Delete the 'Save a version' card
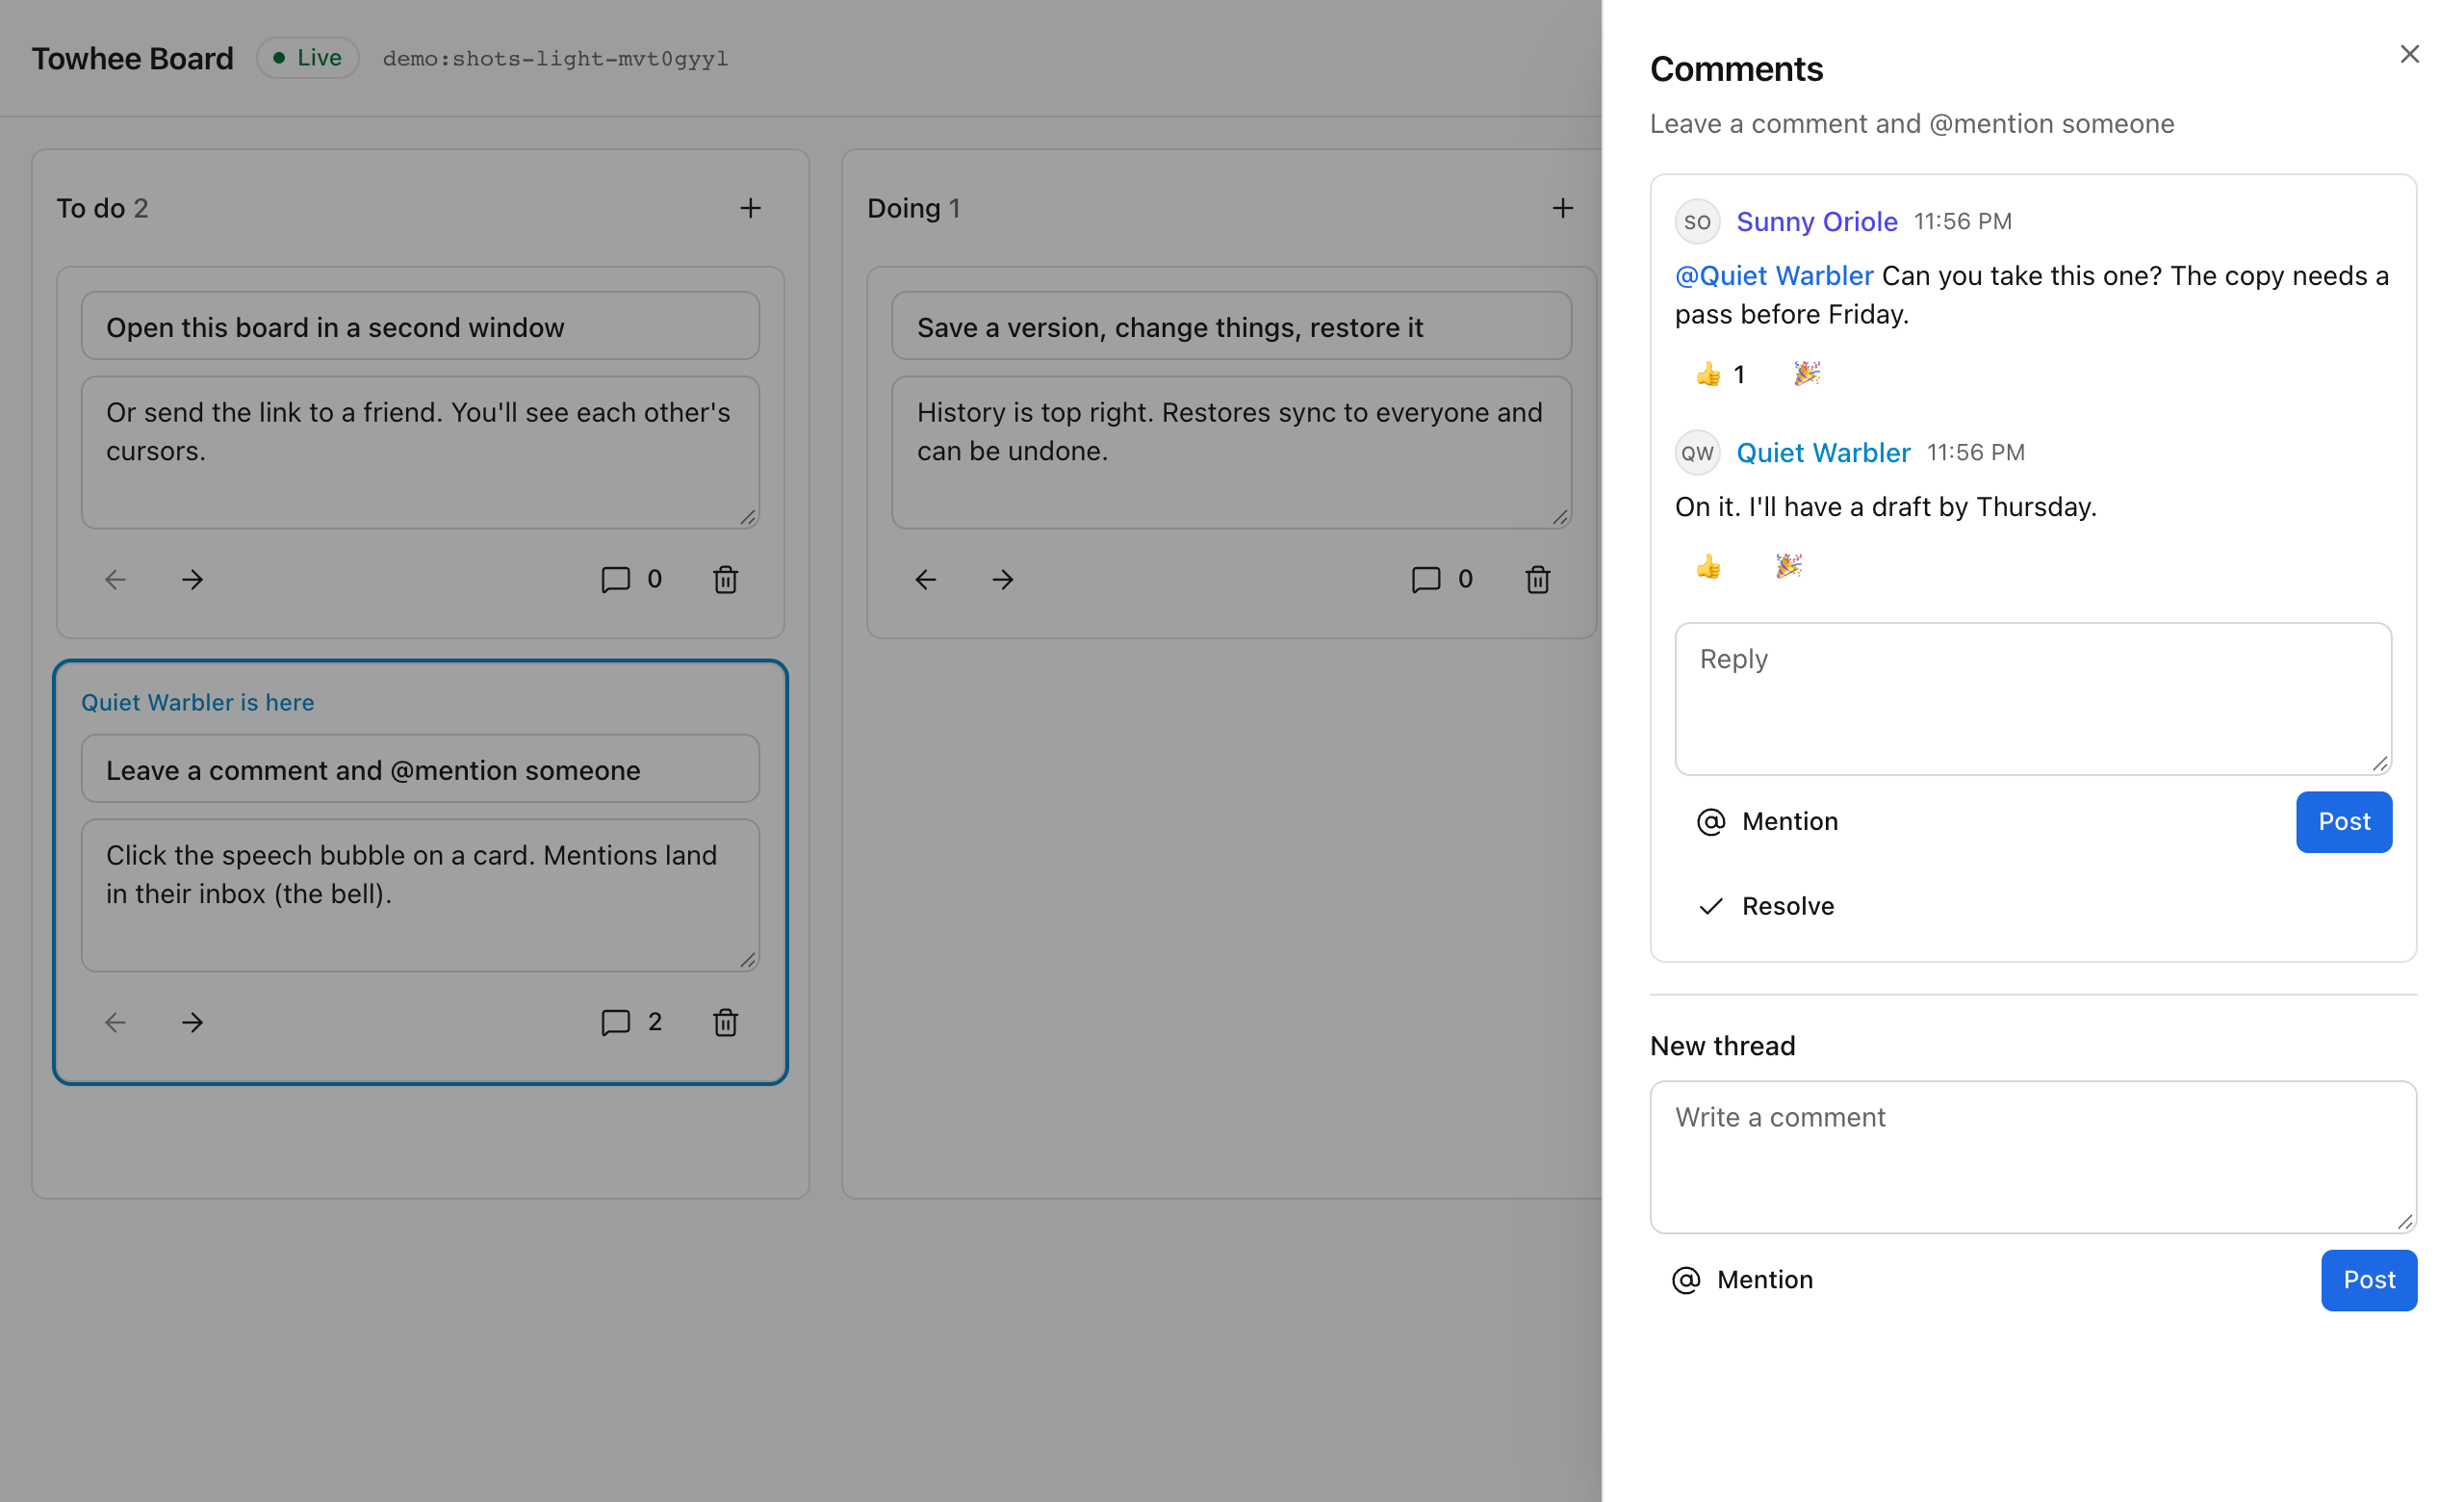Image resolution: width=2464 pixels, height=1502 pixels. (x=1538, y=579)
